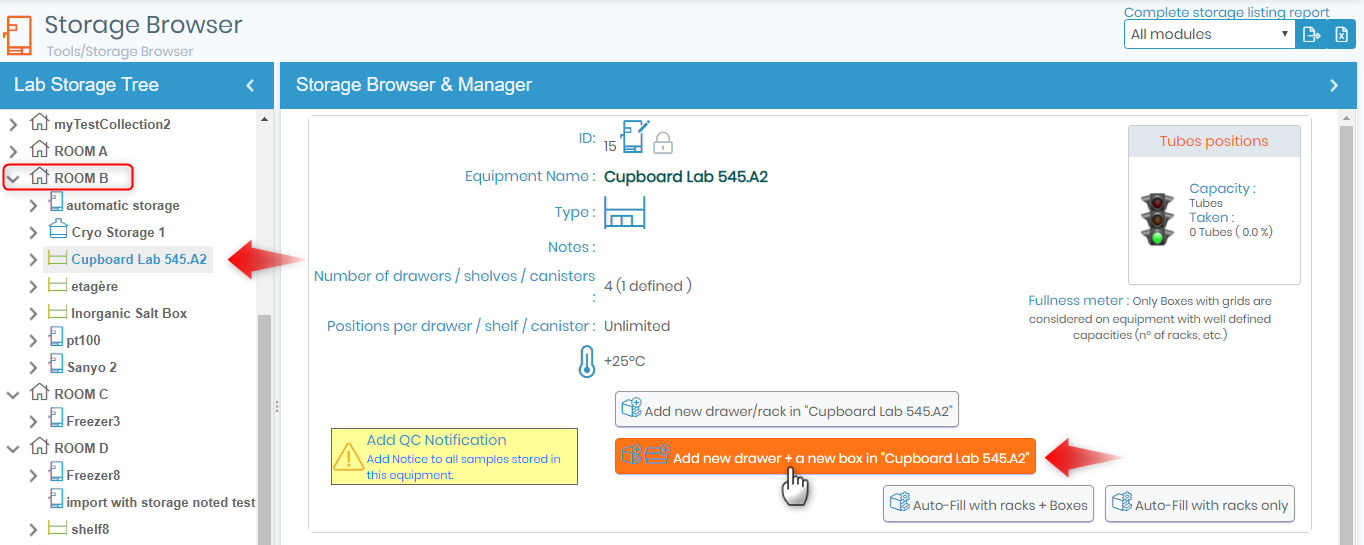Viewport: 1364px width, 545px height.
Task: Collapse the Lab Storage Tree panel
Action: coord(250,85)
